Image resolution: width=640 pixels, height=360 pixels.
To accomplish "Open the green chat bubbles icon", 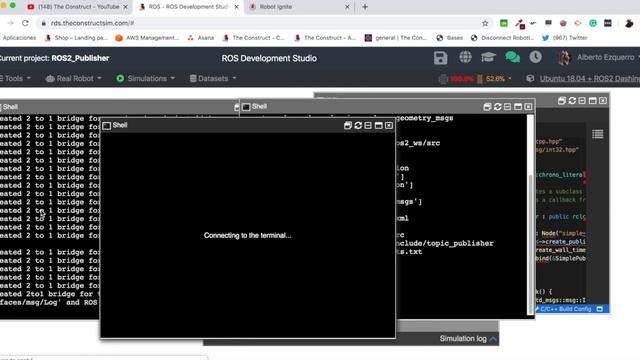I will tap(512, 58).
